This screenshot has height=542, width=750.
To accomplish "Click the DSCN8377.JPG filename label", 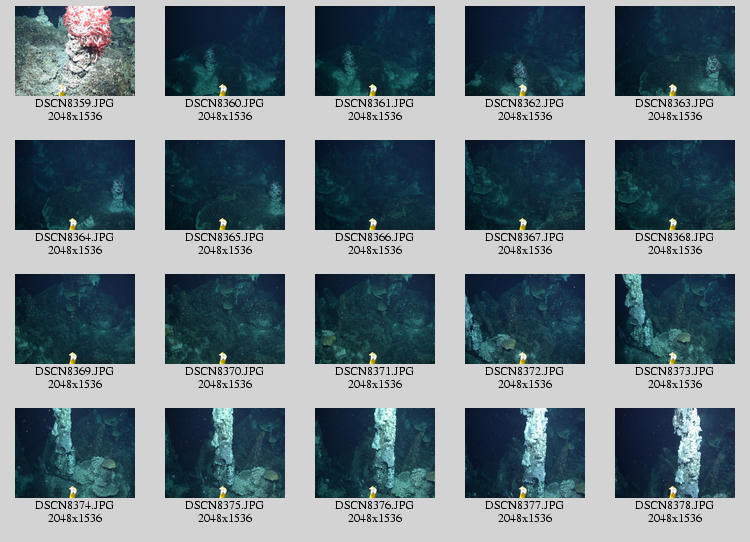I will [x=525, y=505].
